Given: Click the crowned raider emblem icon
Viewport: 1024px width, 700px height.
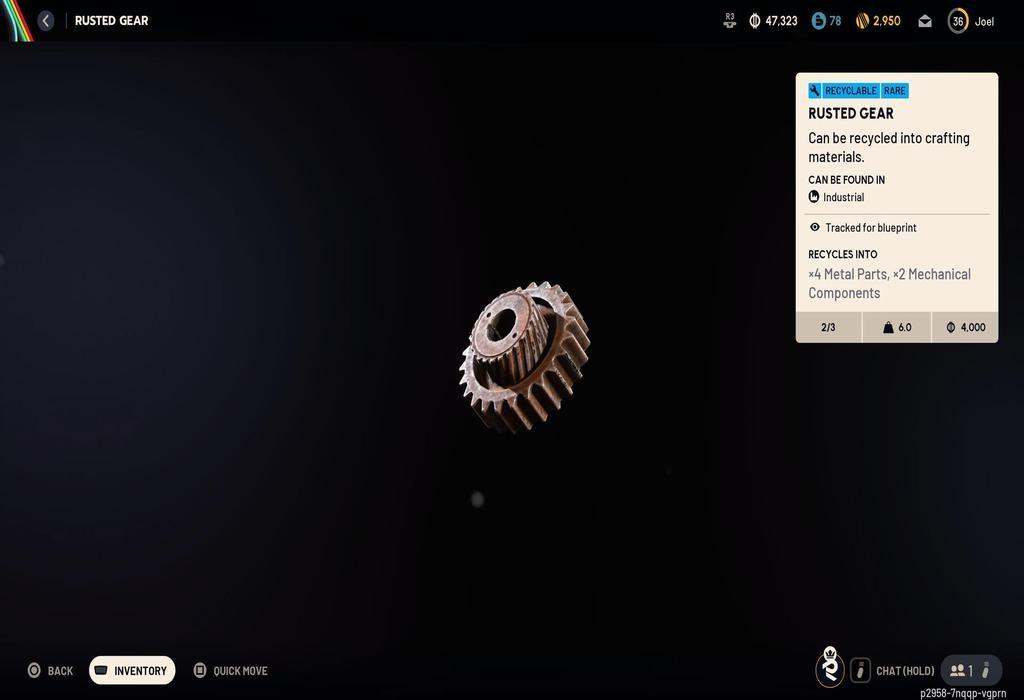Looking at the screenshot, I should [830, 668].
